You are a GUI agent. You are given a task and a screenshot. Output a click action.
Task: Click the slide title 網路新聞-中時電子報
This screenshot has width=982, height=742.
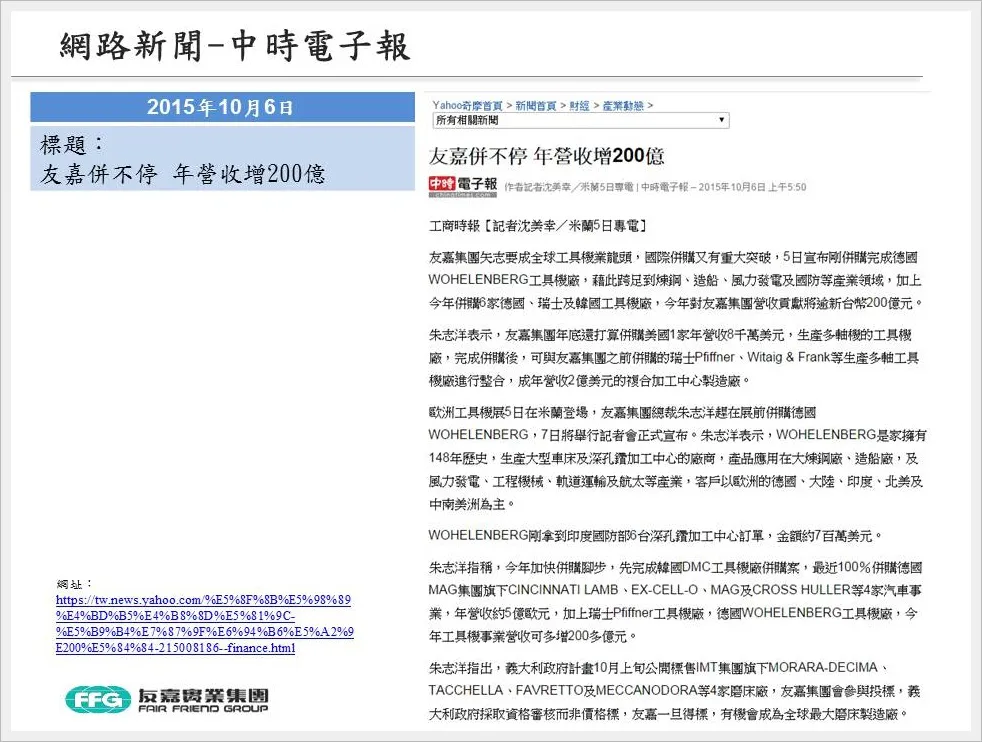click(x=235, y=46)
